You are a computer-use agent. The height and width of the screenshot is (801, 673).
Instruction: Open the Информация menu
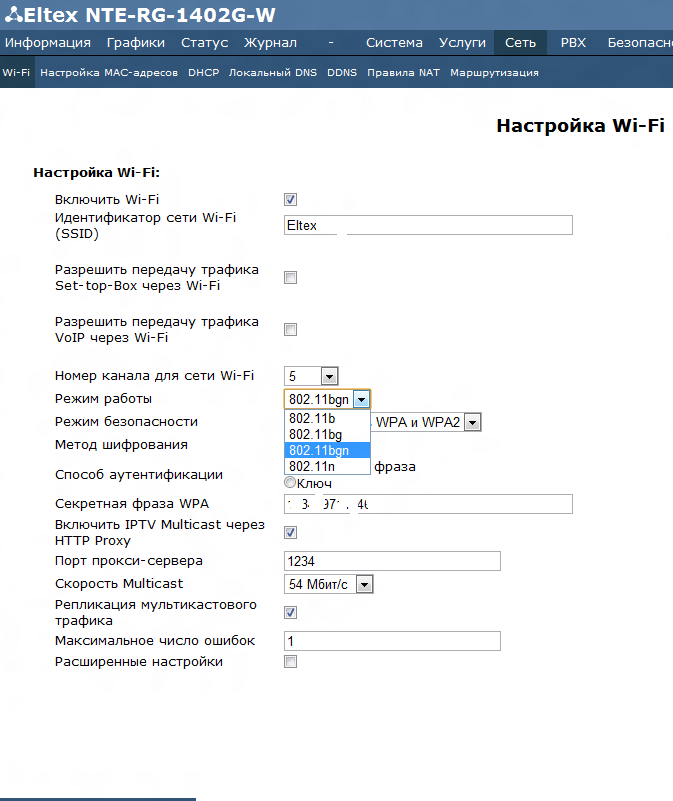pyautogui.click(x=48, y=42)
